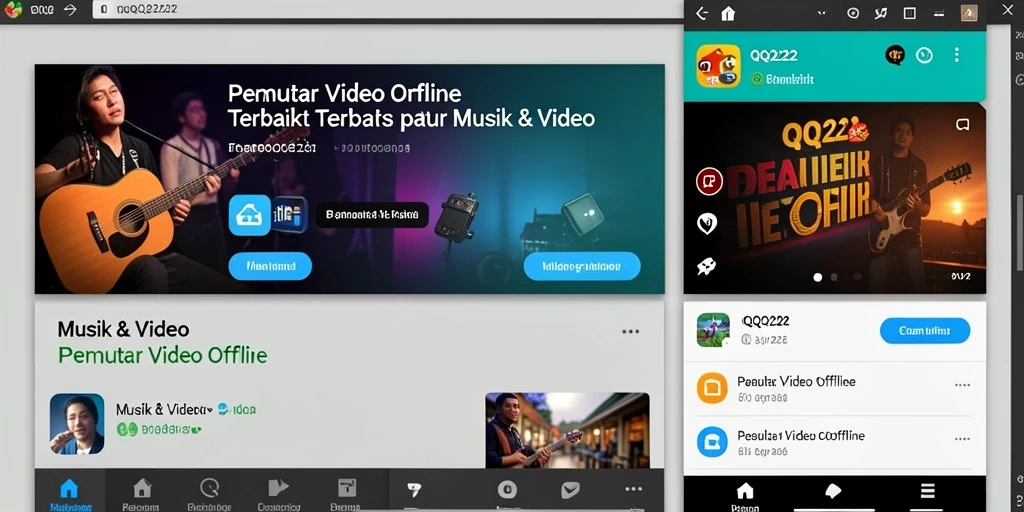Select the paint roller tab in the bottom bar
Image resolution: width=1024 pixels, height=512 pixels.
(x=346, y=494)
